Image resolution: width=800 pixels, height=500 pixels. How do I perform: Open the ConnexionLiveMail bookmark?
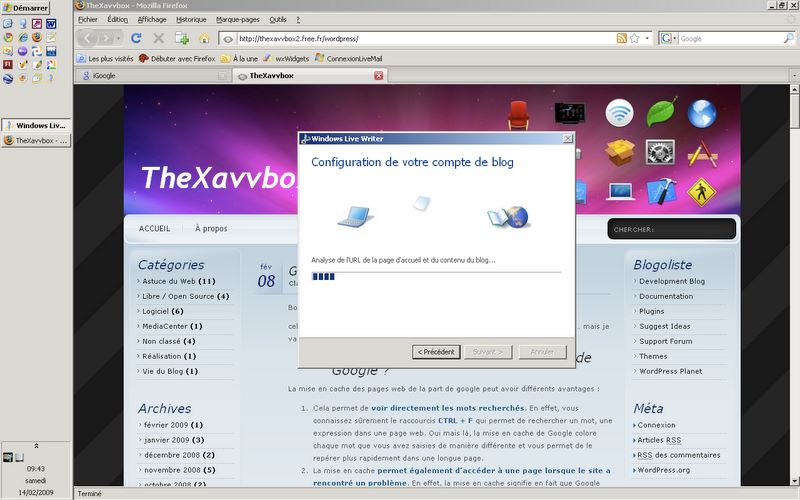[x=348, y=59]
